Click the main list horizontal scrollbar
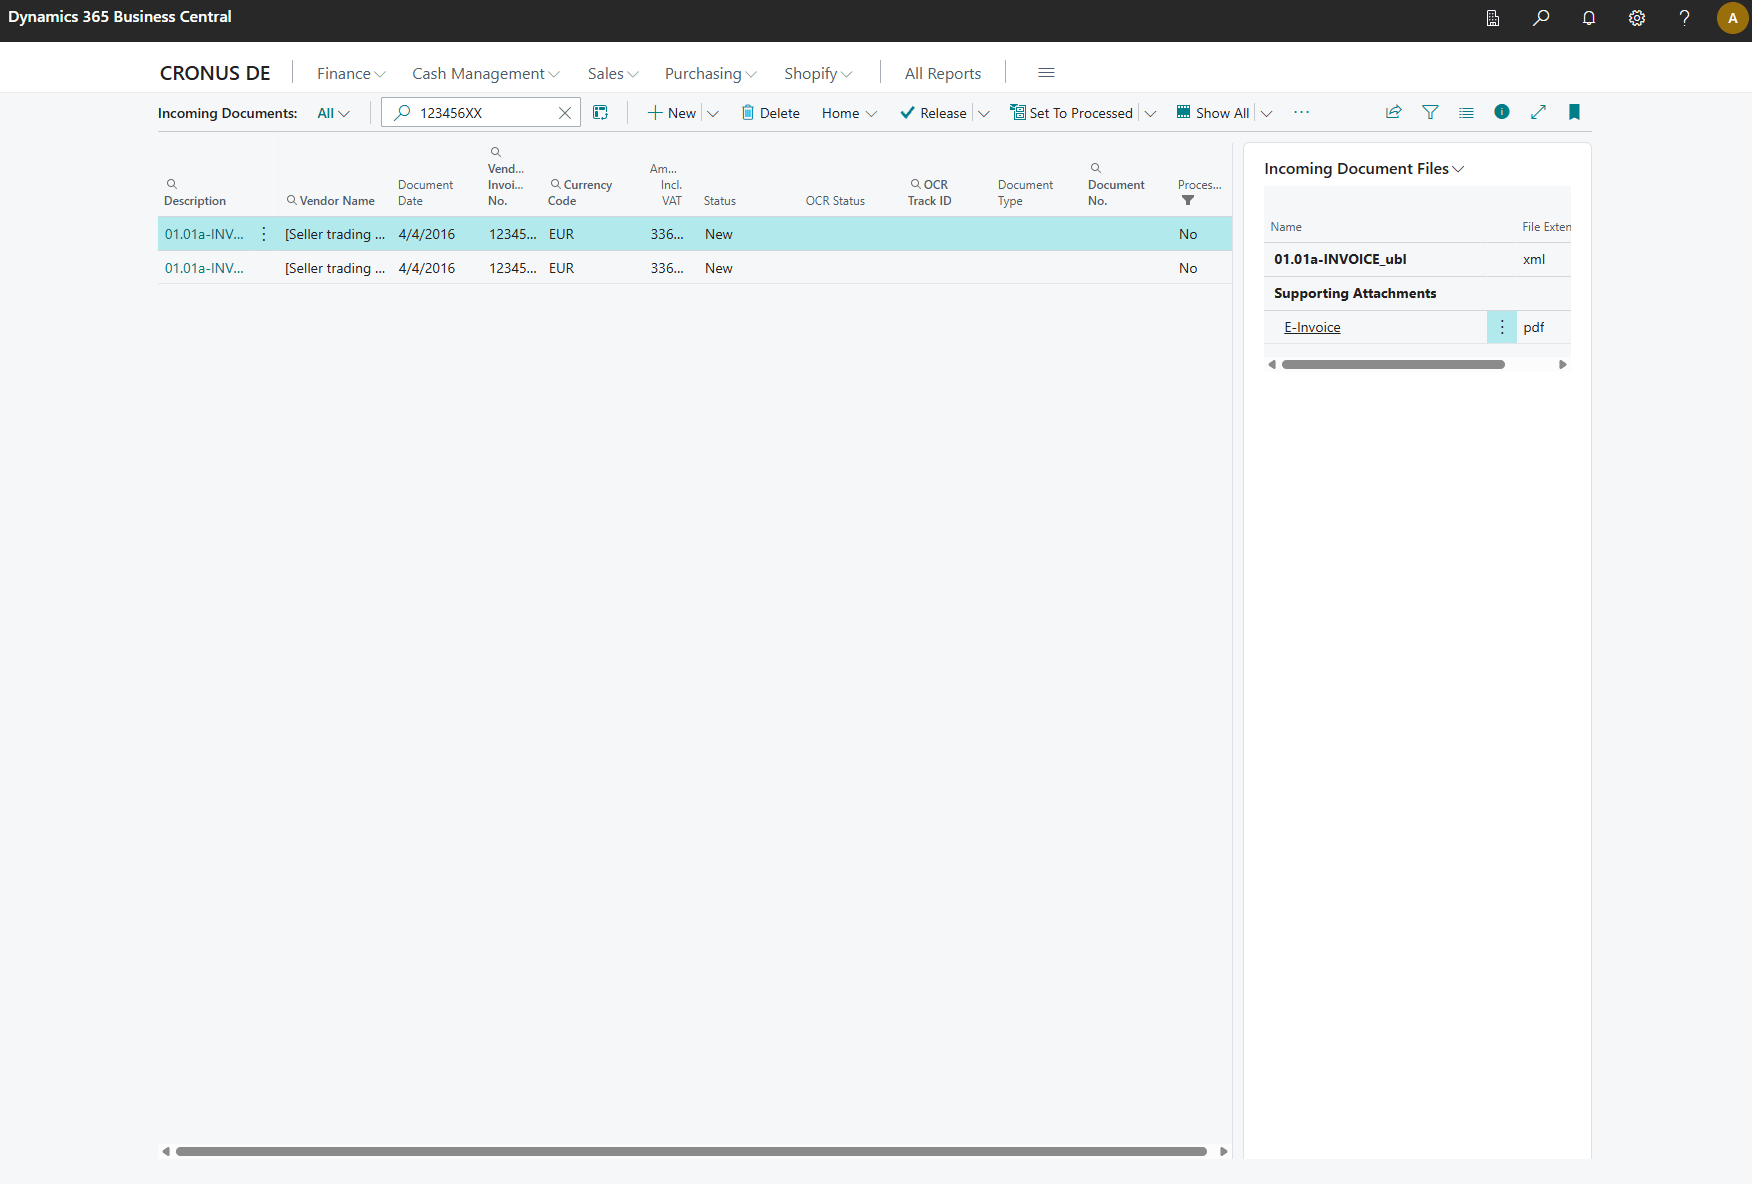 point(690,1151)
